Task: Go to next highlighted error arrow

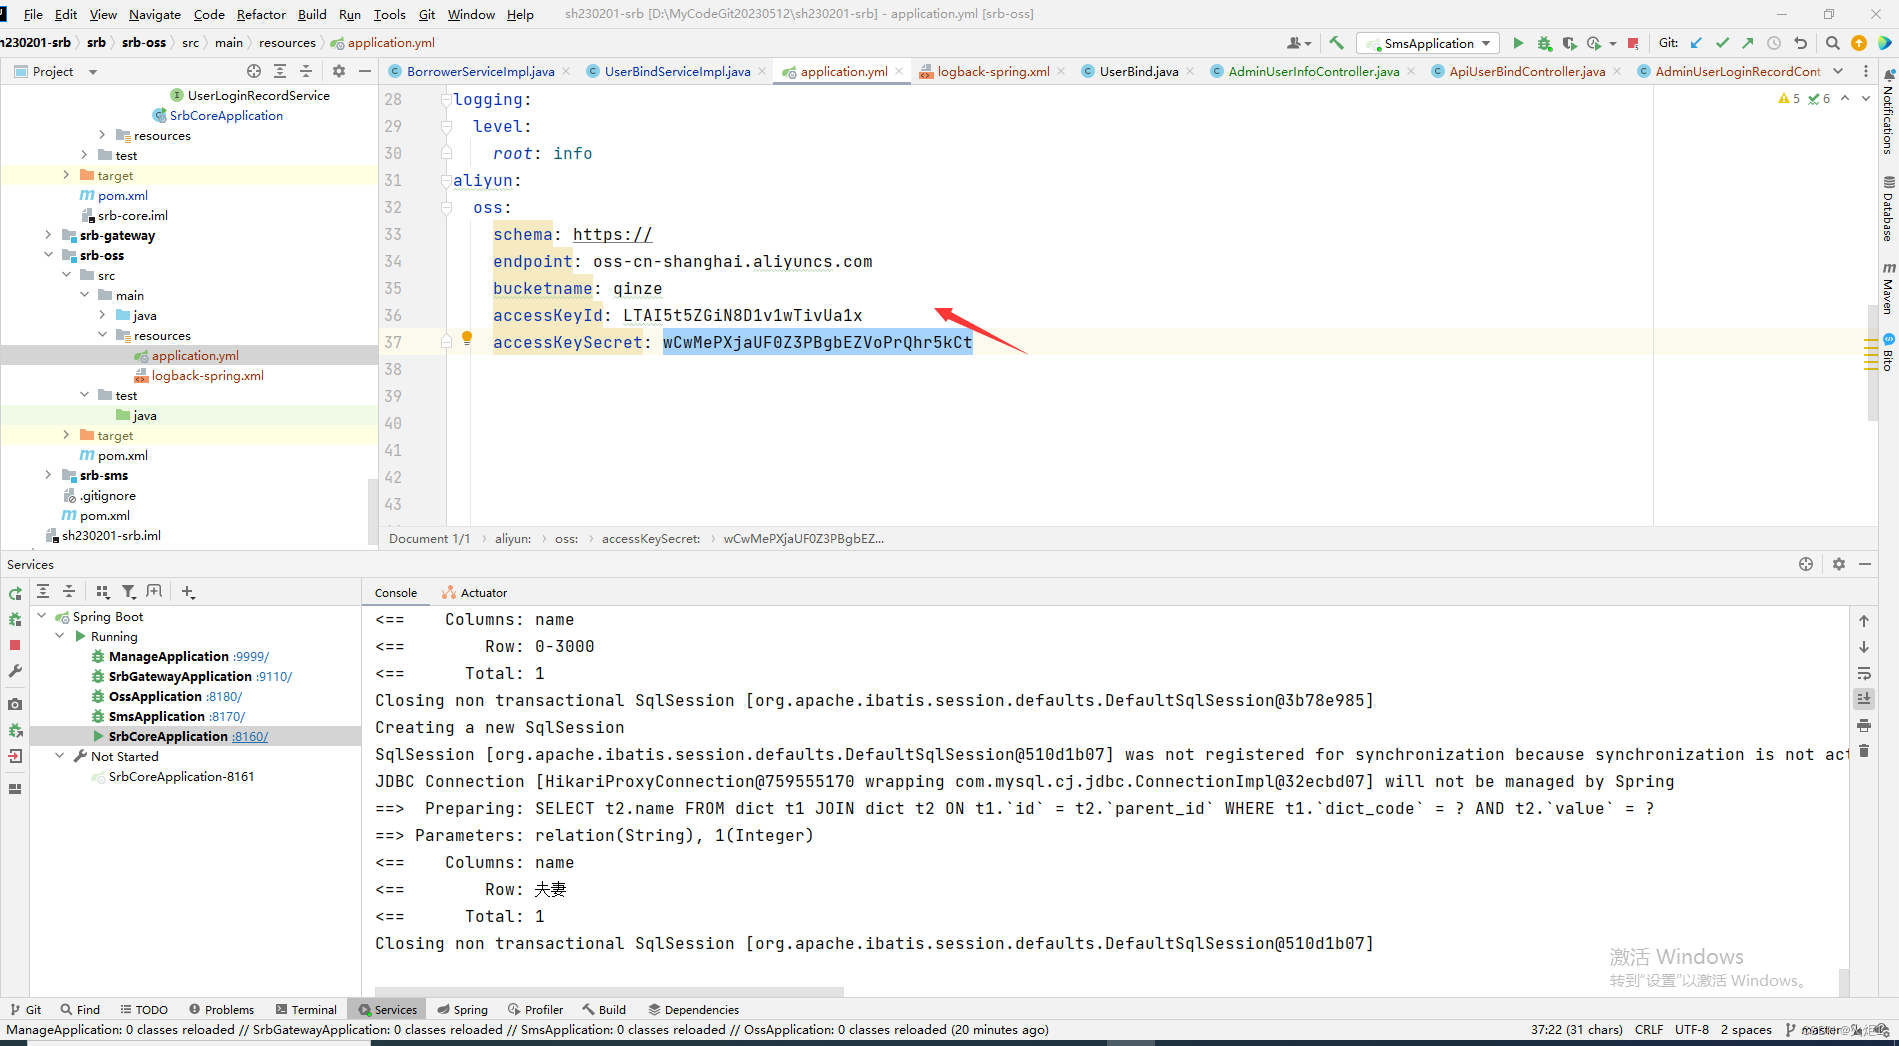Action: pyautogui.click(x=1866, y=98)
